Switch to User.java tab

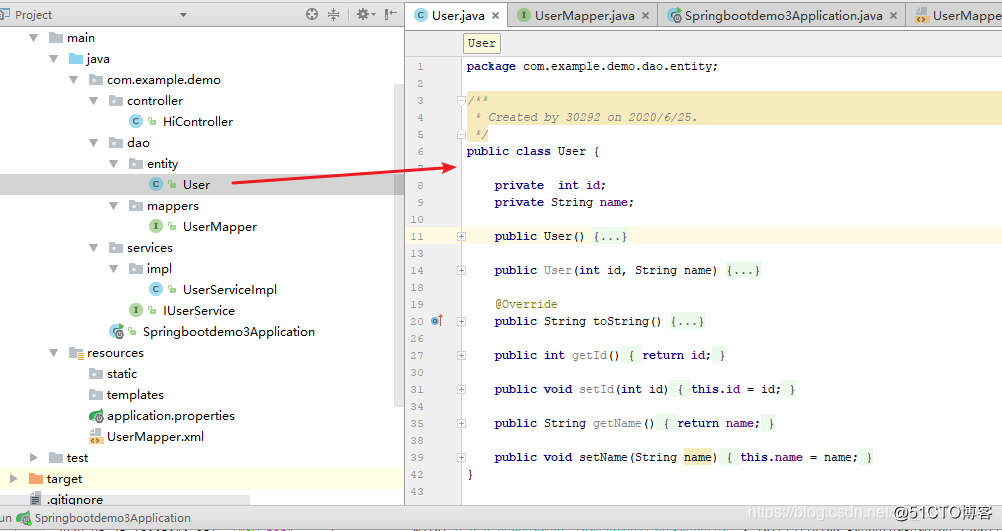click(x=458, y=16)
